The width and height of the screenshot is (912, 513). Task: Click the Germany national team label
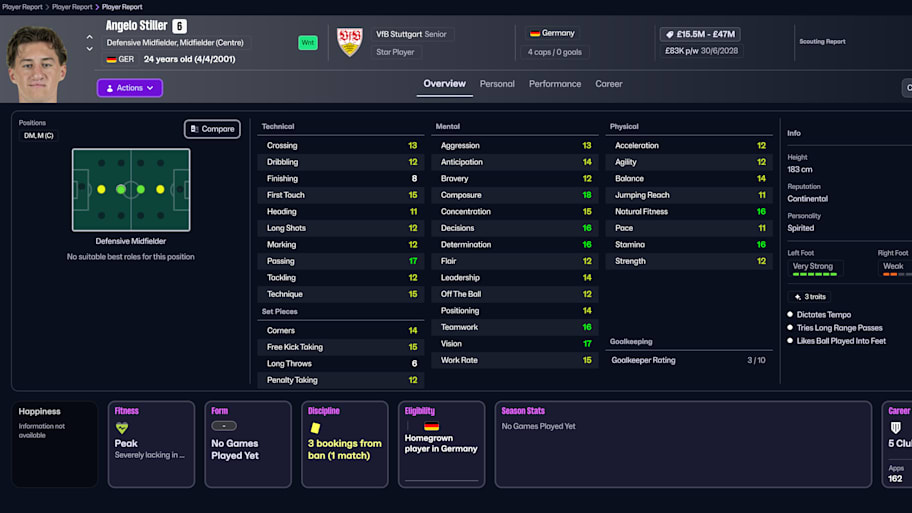coord(552,33)
